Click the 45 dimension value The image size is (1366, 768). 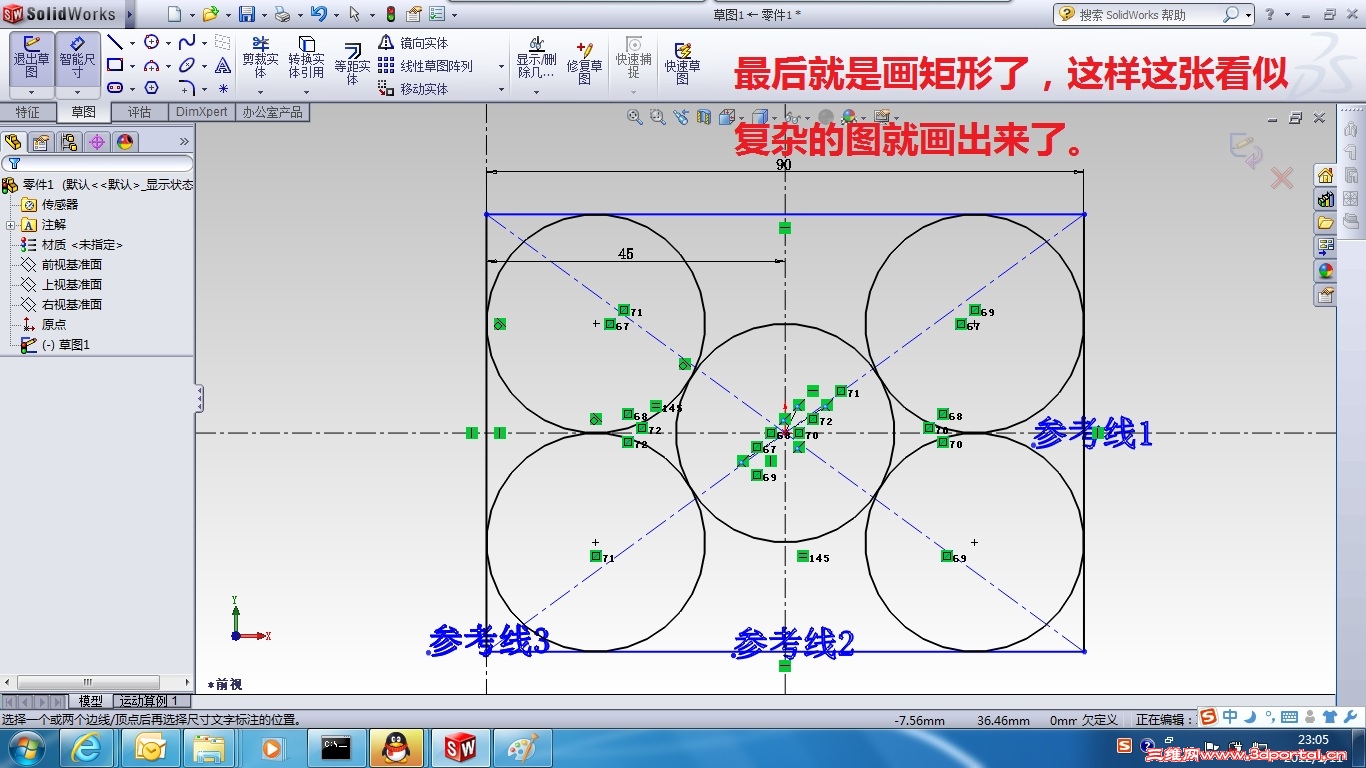(x=626, y=254)
